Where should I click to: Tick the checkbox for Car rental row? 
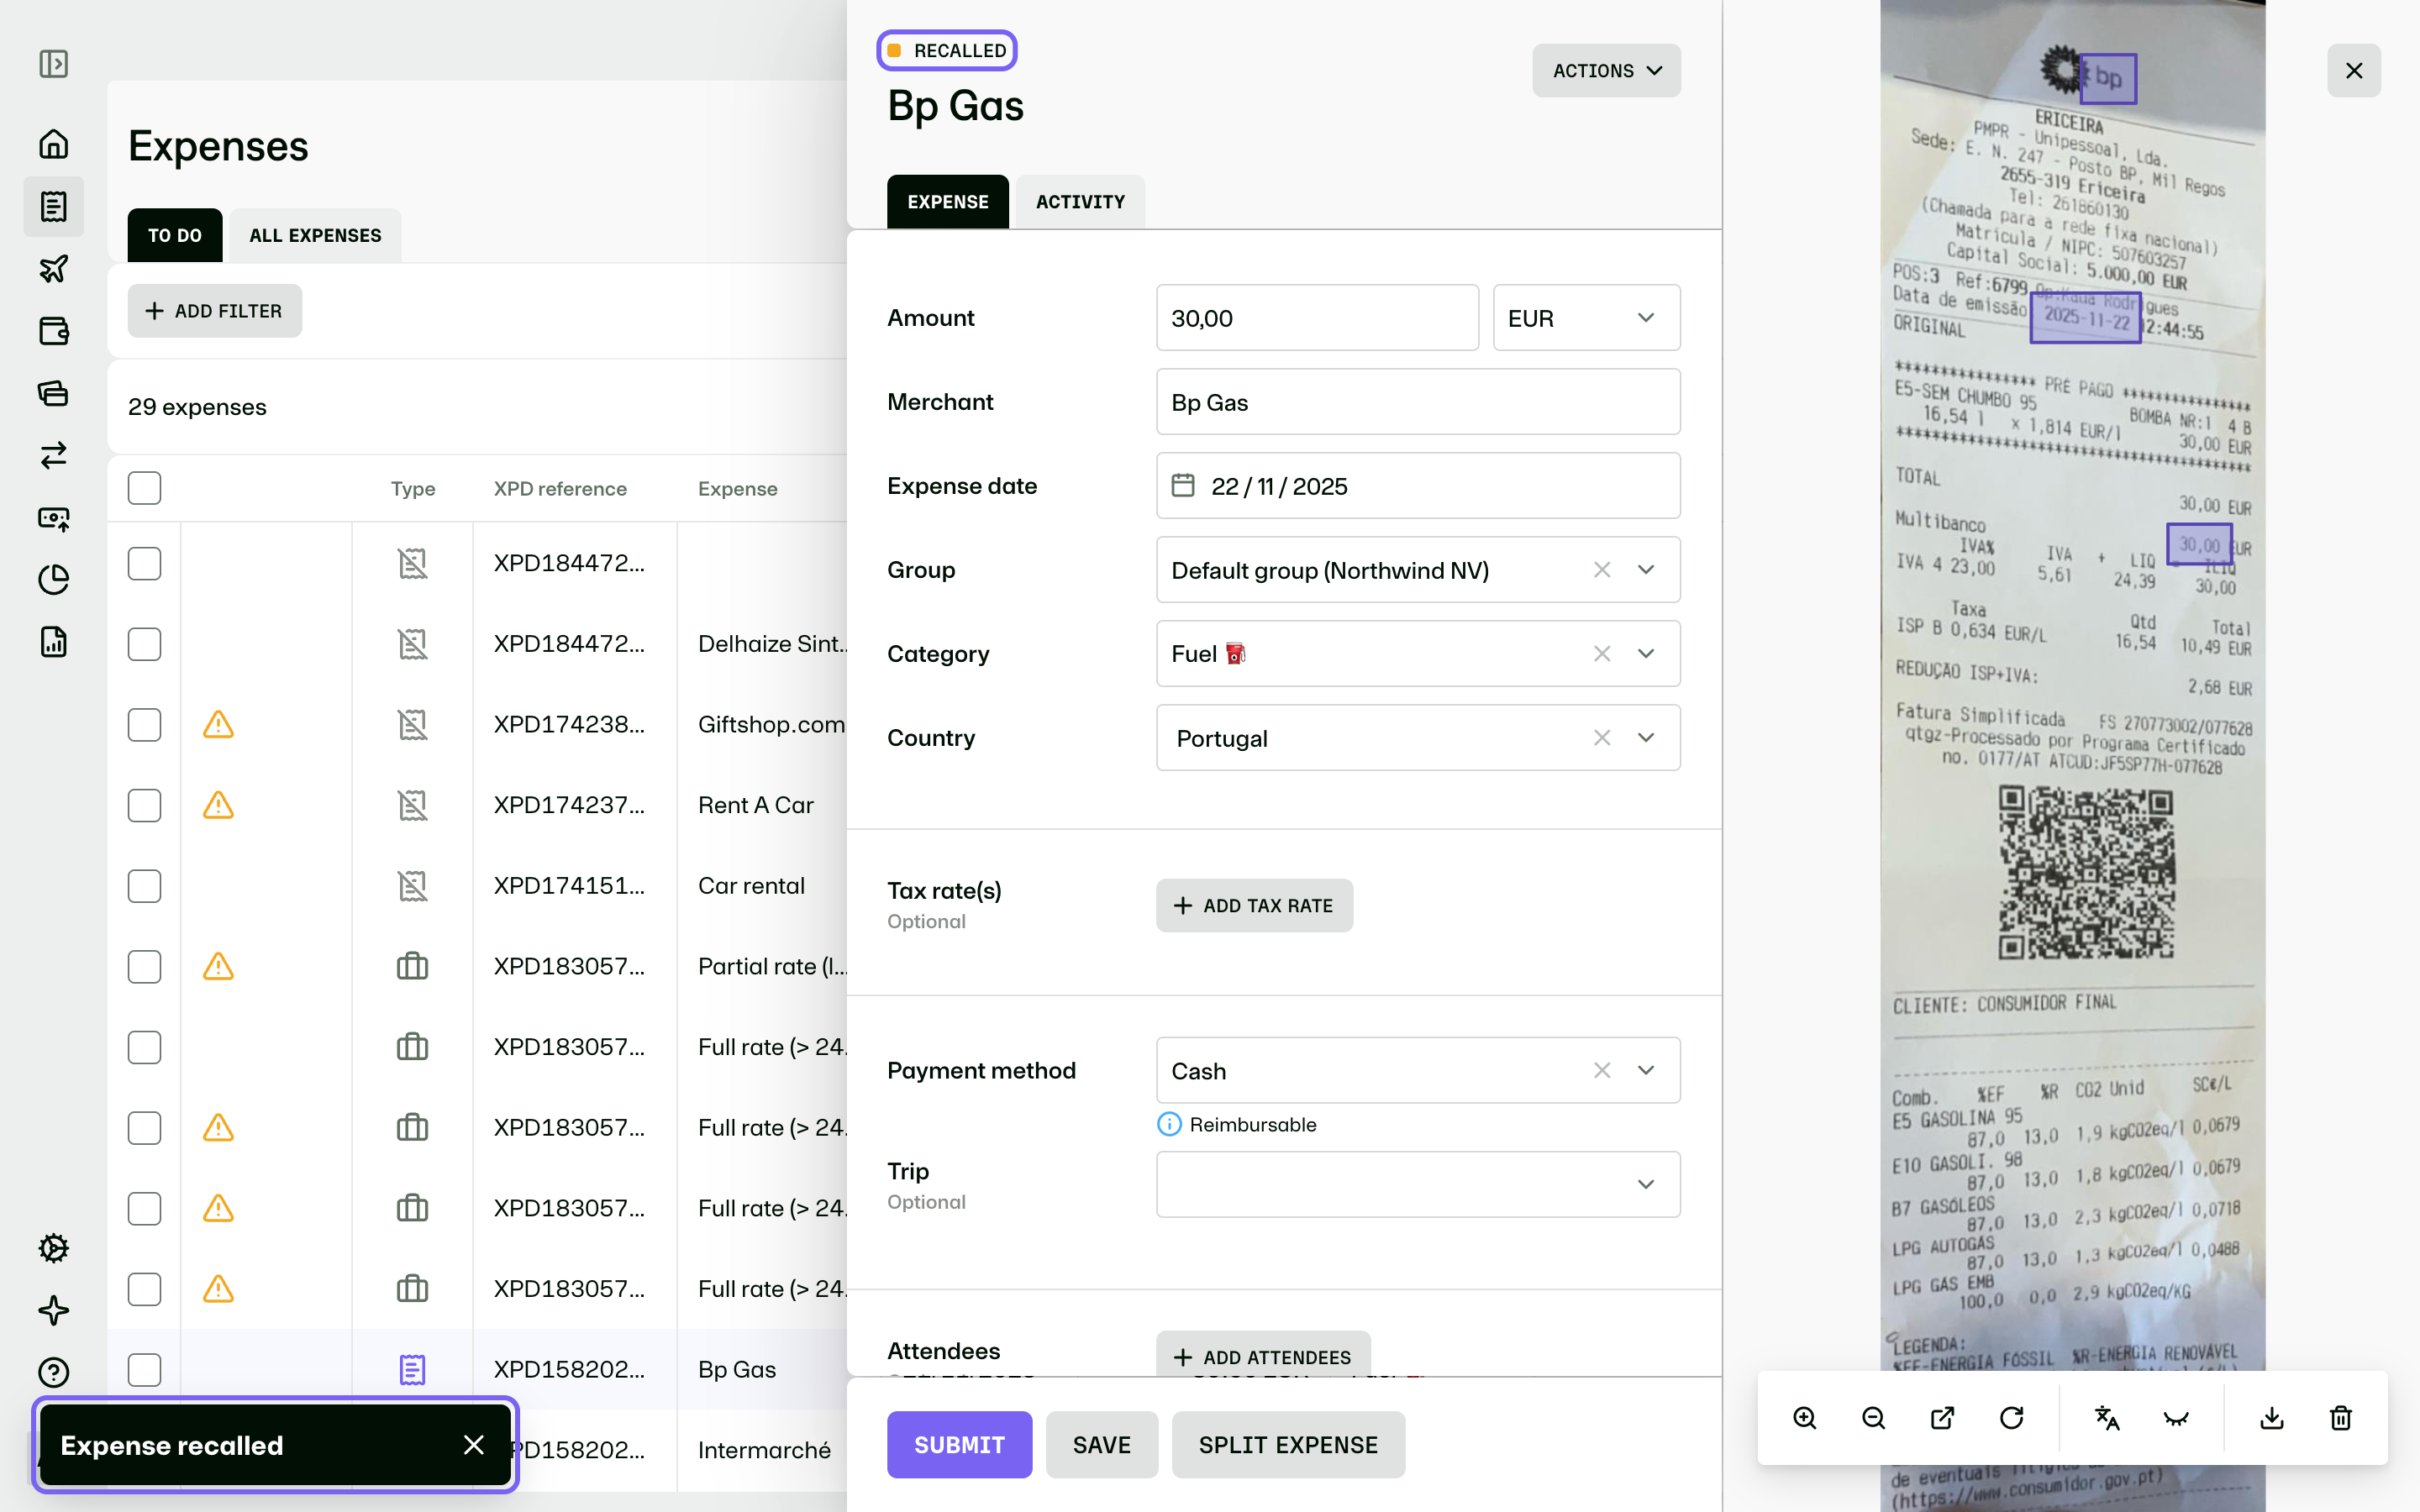[144, 886]
